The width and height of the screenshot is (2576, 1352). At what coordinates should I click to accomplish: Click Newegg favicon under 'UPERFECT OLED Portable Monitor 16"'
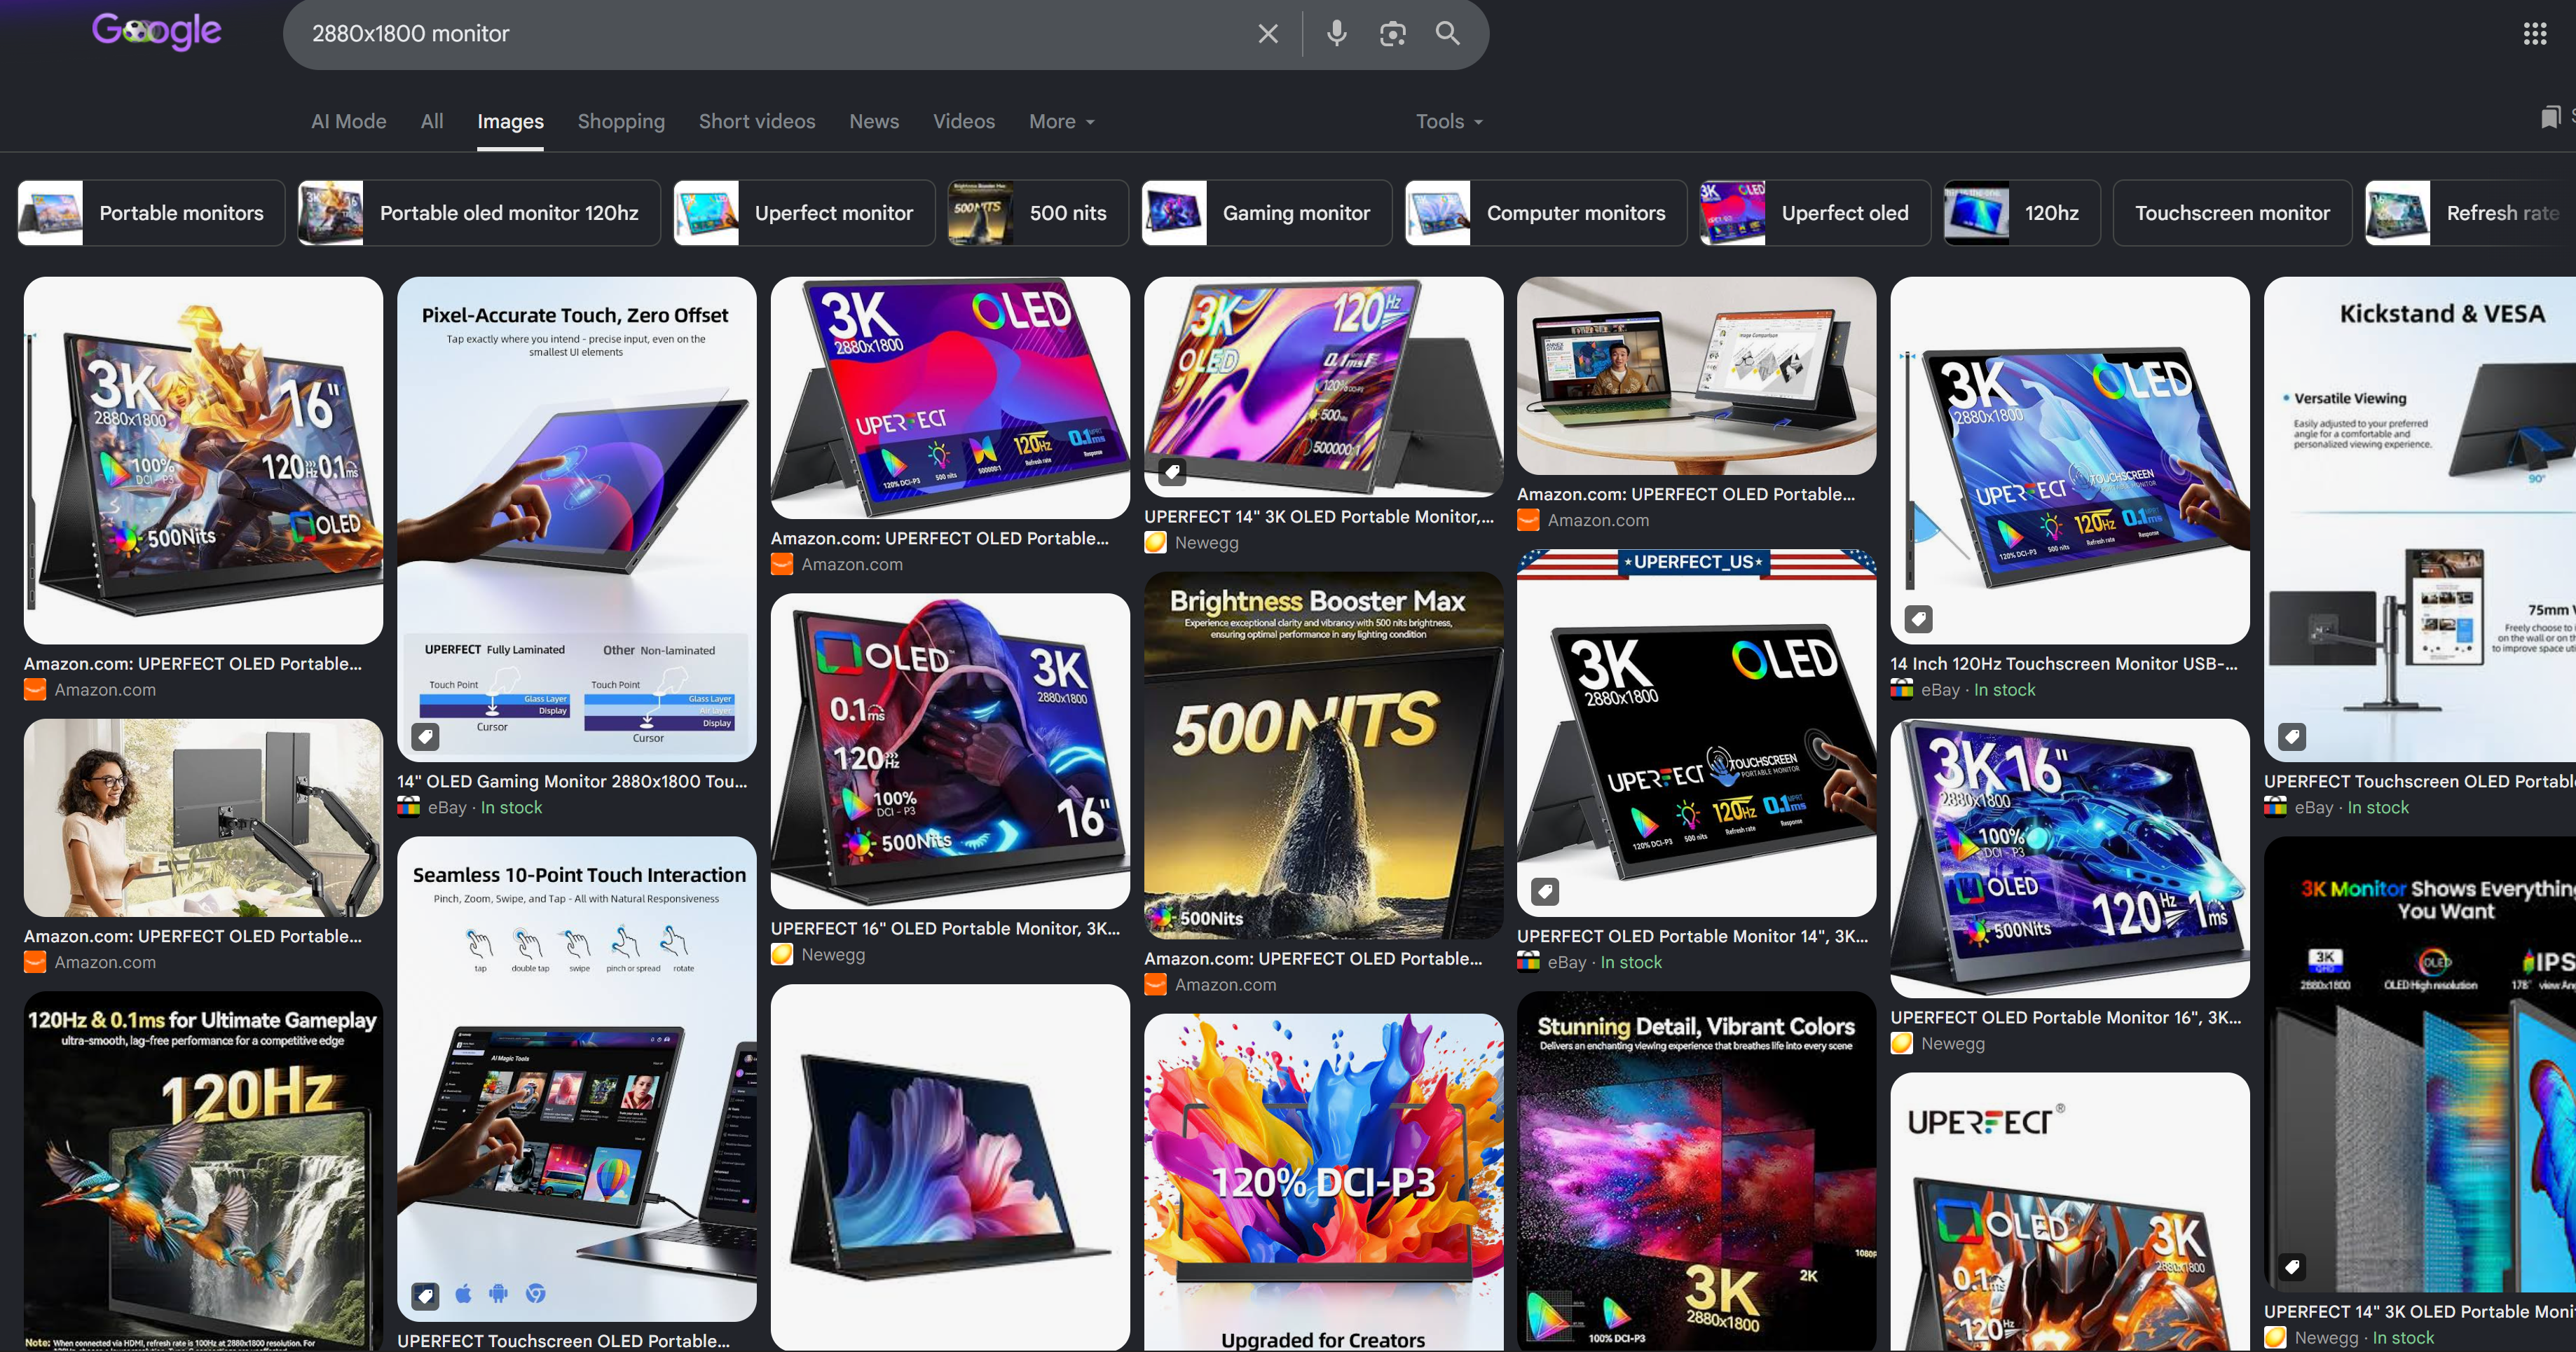[1901, 1044]
